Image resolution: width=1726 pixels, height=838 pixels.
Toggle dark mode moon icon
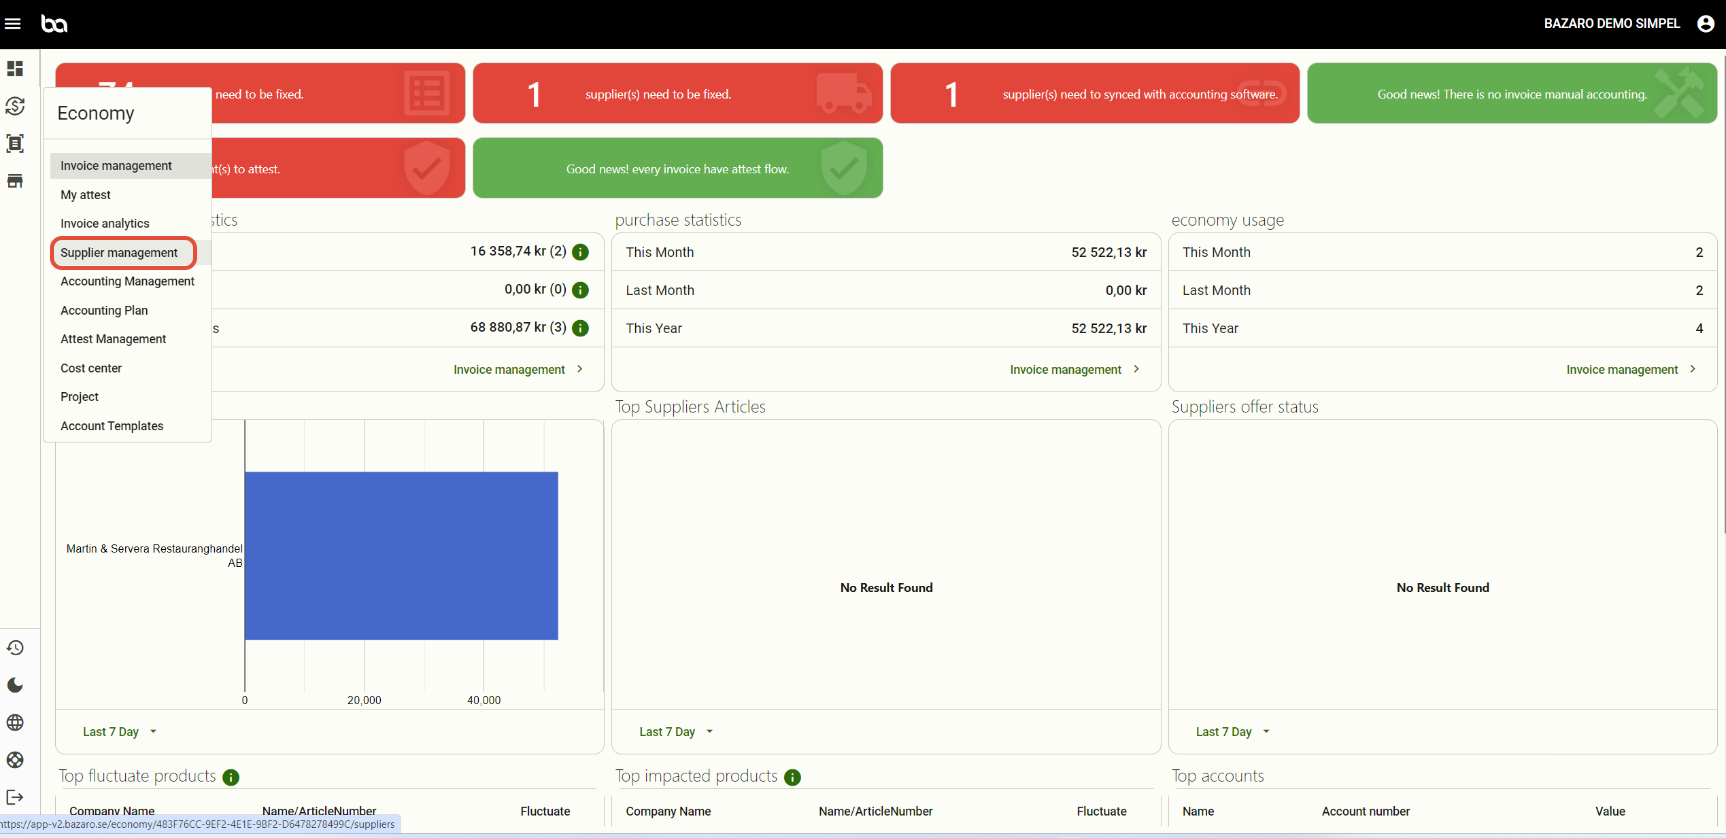(x=15, y=685)
